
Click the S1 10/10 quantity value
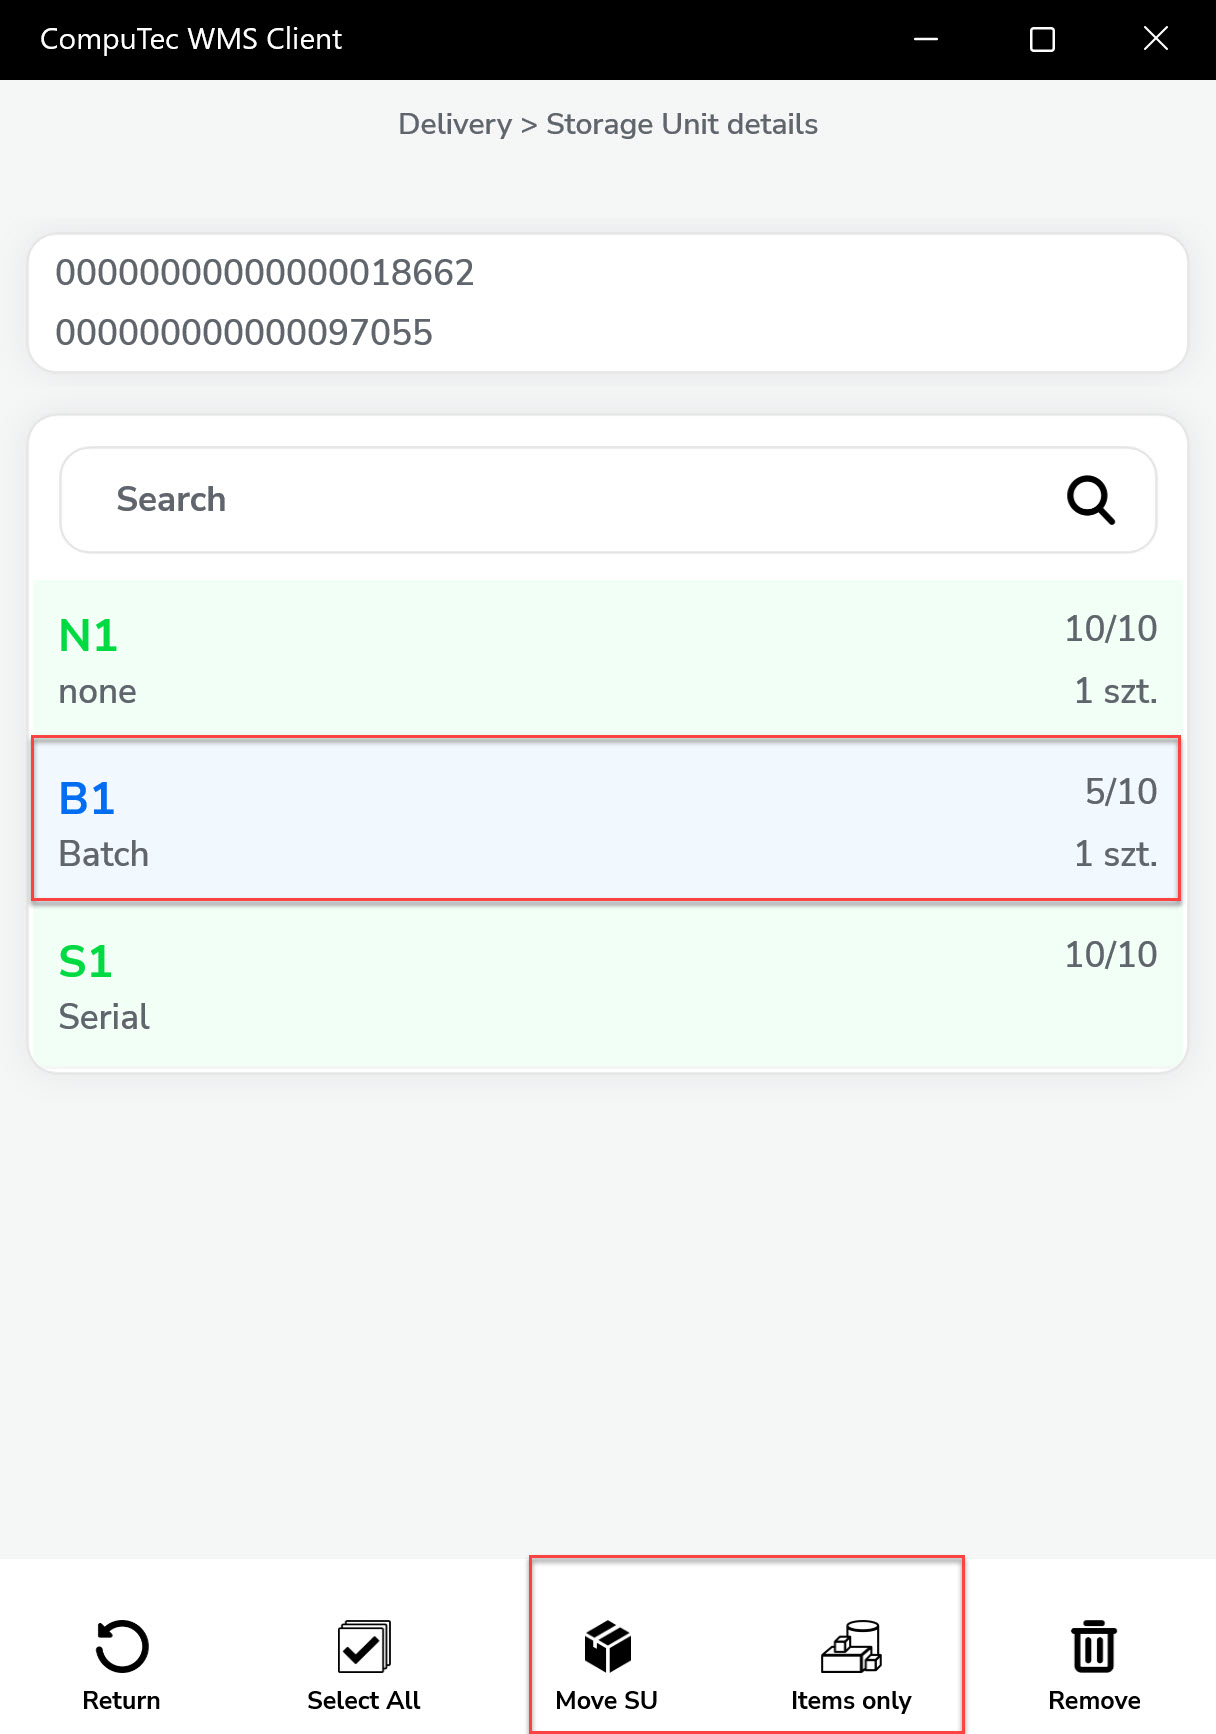click(1110, 955)
